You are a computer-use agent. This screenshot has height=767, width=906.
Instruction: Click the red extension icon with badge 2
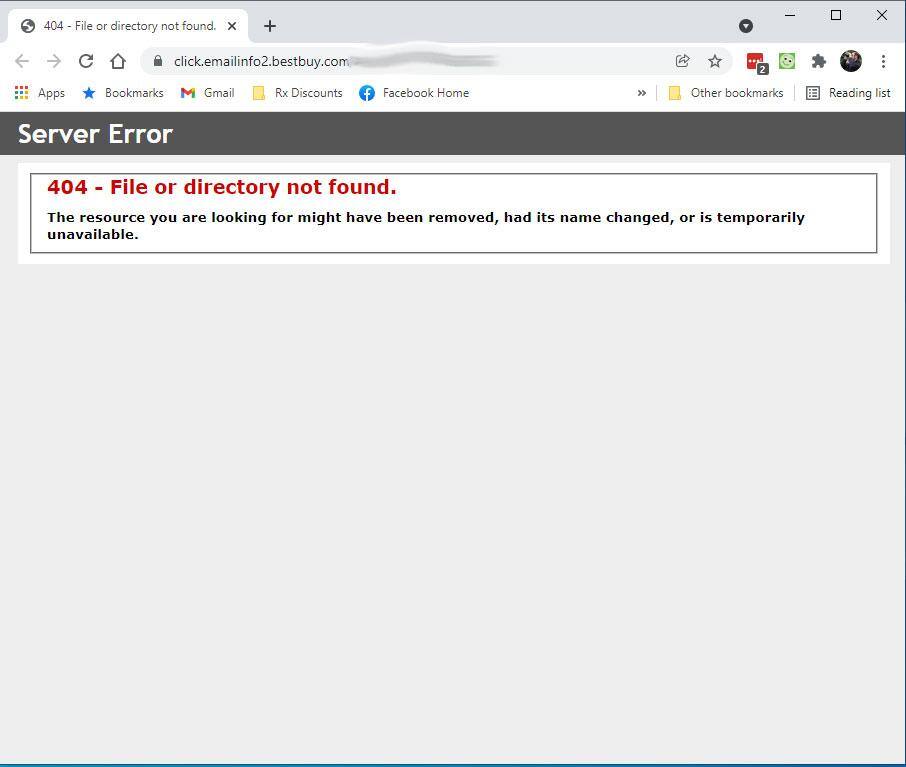(x=755, y=62)
